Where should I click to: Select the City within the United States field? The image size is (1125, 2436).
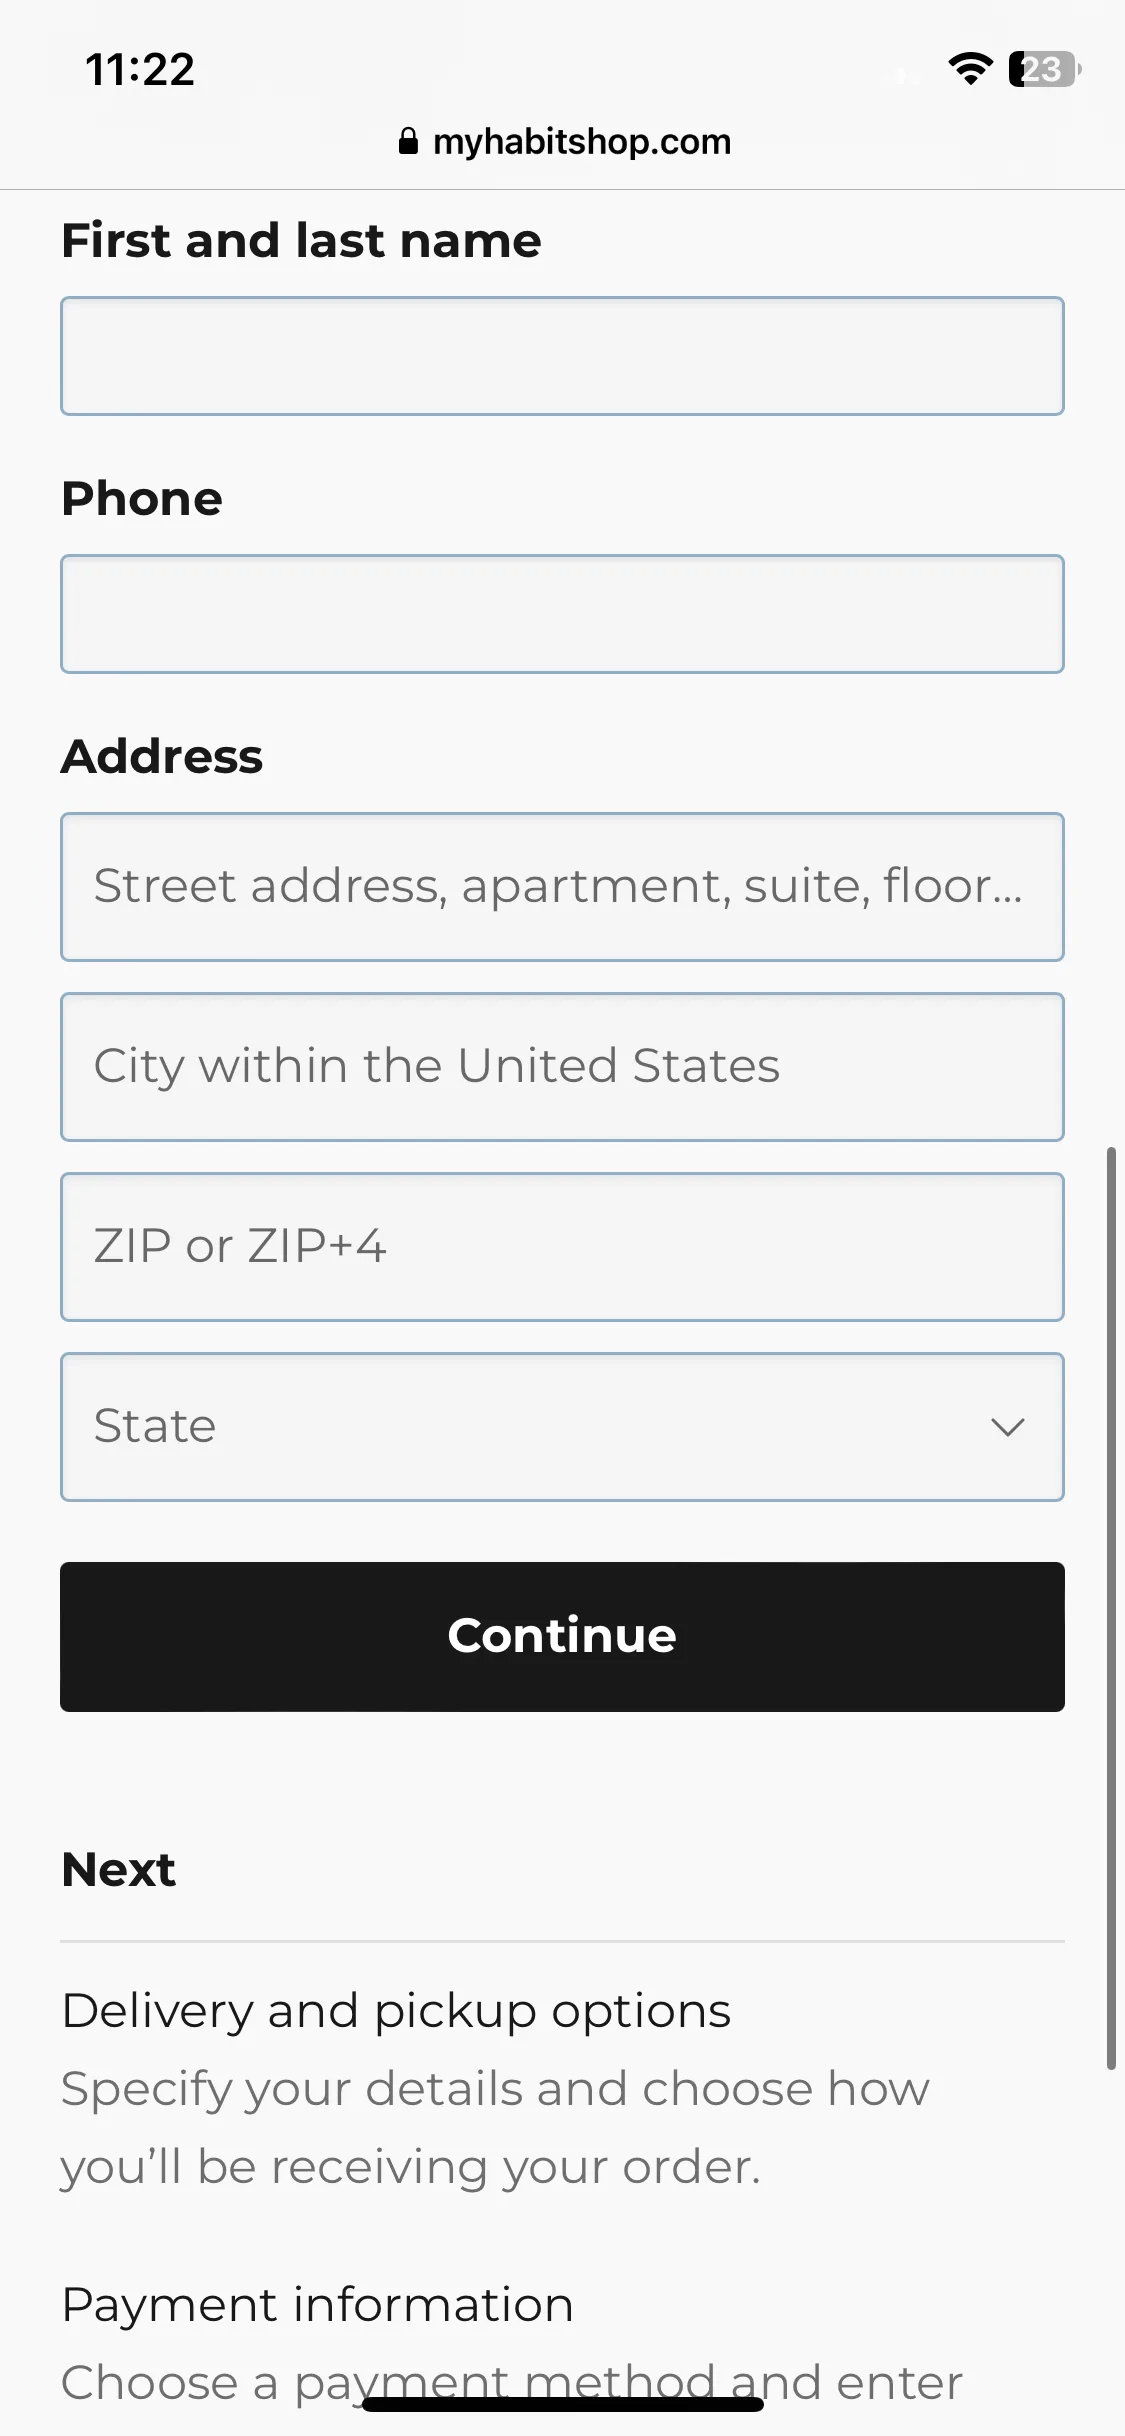point(562,1067)
